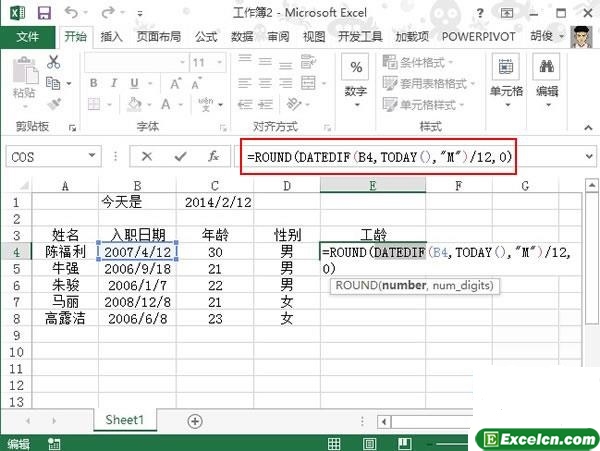Click the Cancel (X) formula entry button
Screen dimensions: 600x451
coord(147,156)
